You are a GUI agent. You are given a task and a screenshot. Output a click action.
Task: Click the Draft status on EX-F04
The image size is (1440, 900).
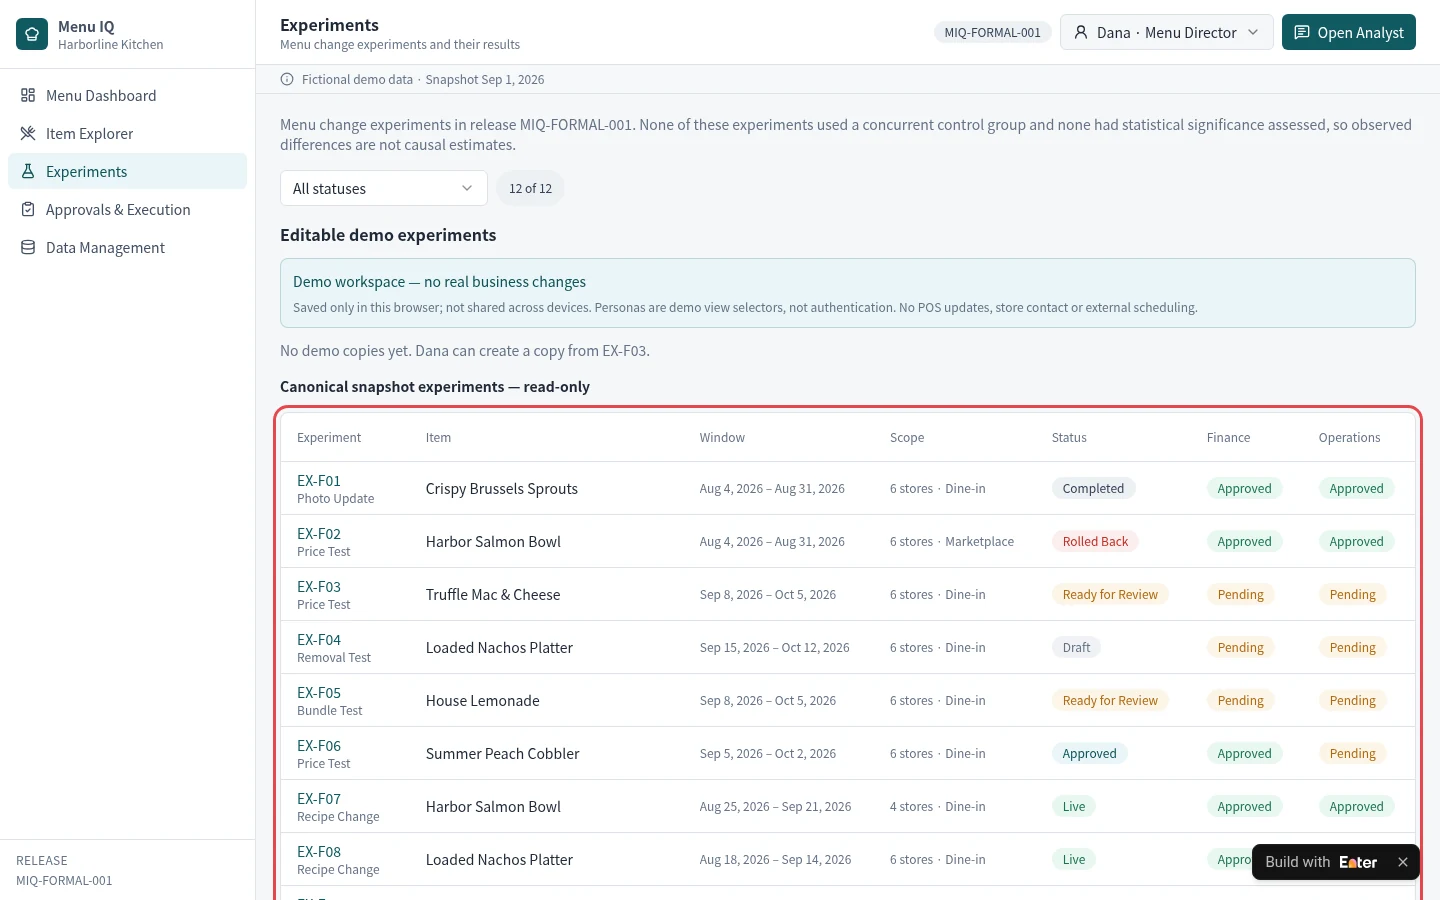[1076, 647]
